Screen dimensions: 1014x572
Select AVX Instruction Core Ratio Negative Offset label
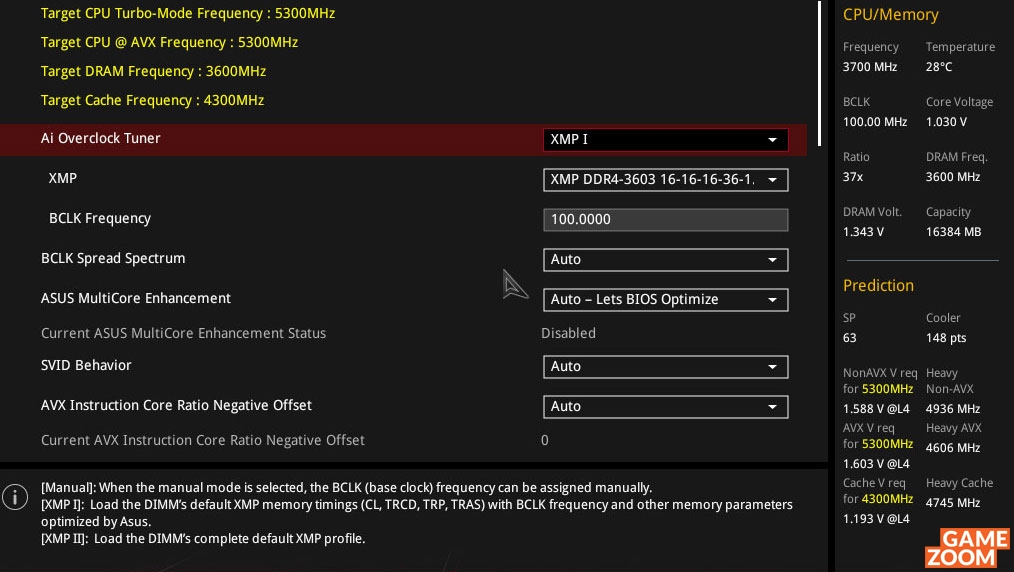pos(177,405)
